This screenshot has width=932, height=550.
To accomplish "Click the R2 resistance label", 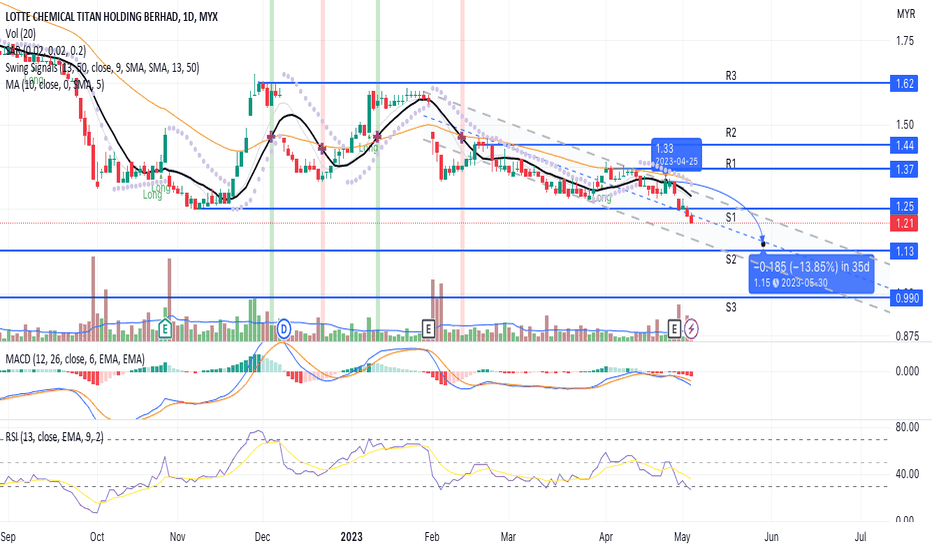I will pos(731,133).
